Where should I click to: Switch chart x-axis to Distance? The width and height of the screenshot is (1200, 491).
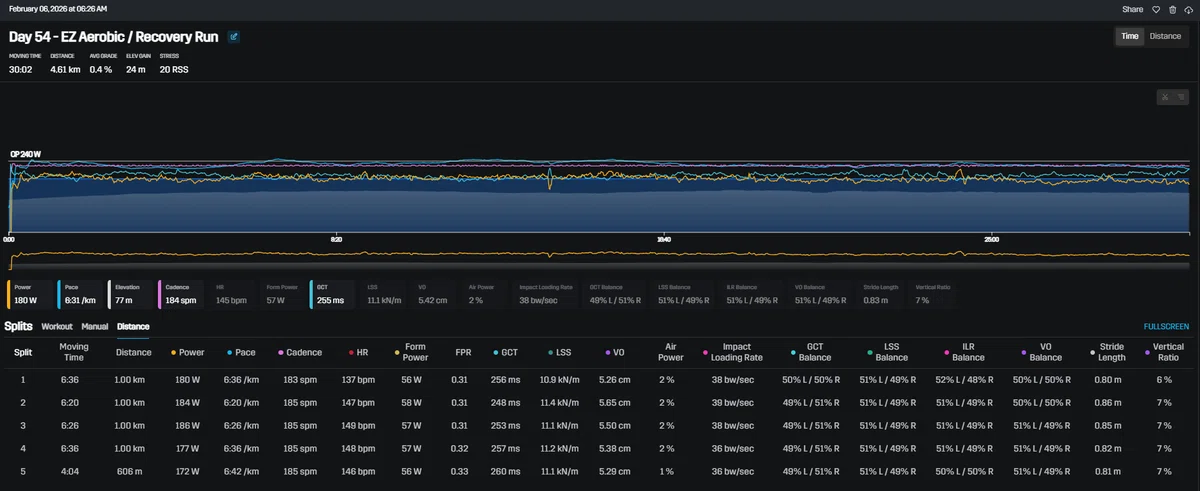tap(1165, 36)
